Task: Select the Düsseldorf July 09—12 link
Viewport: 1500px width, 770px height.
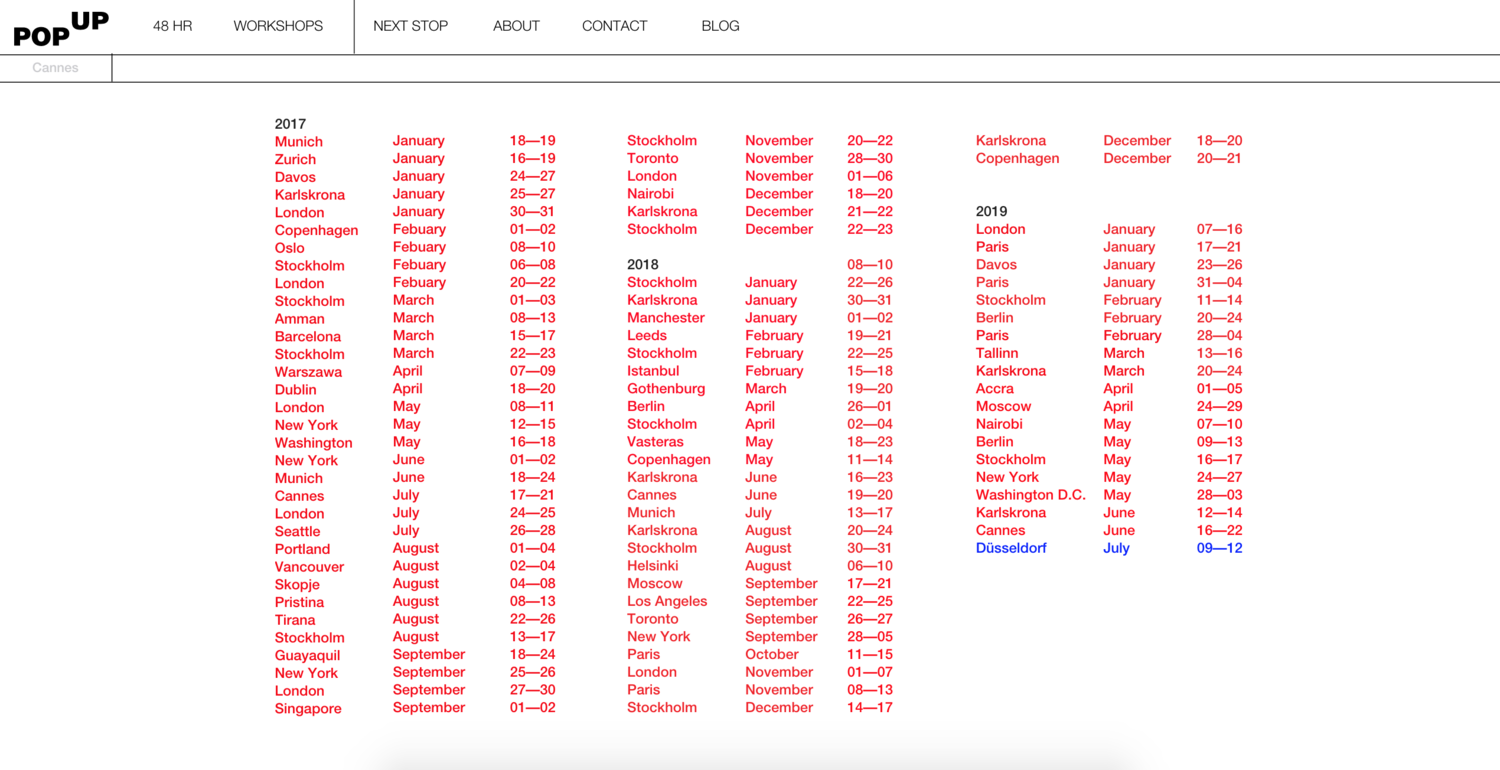Action: pos(1109,548)
